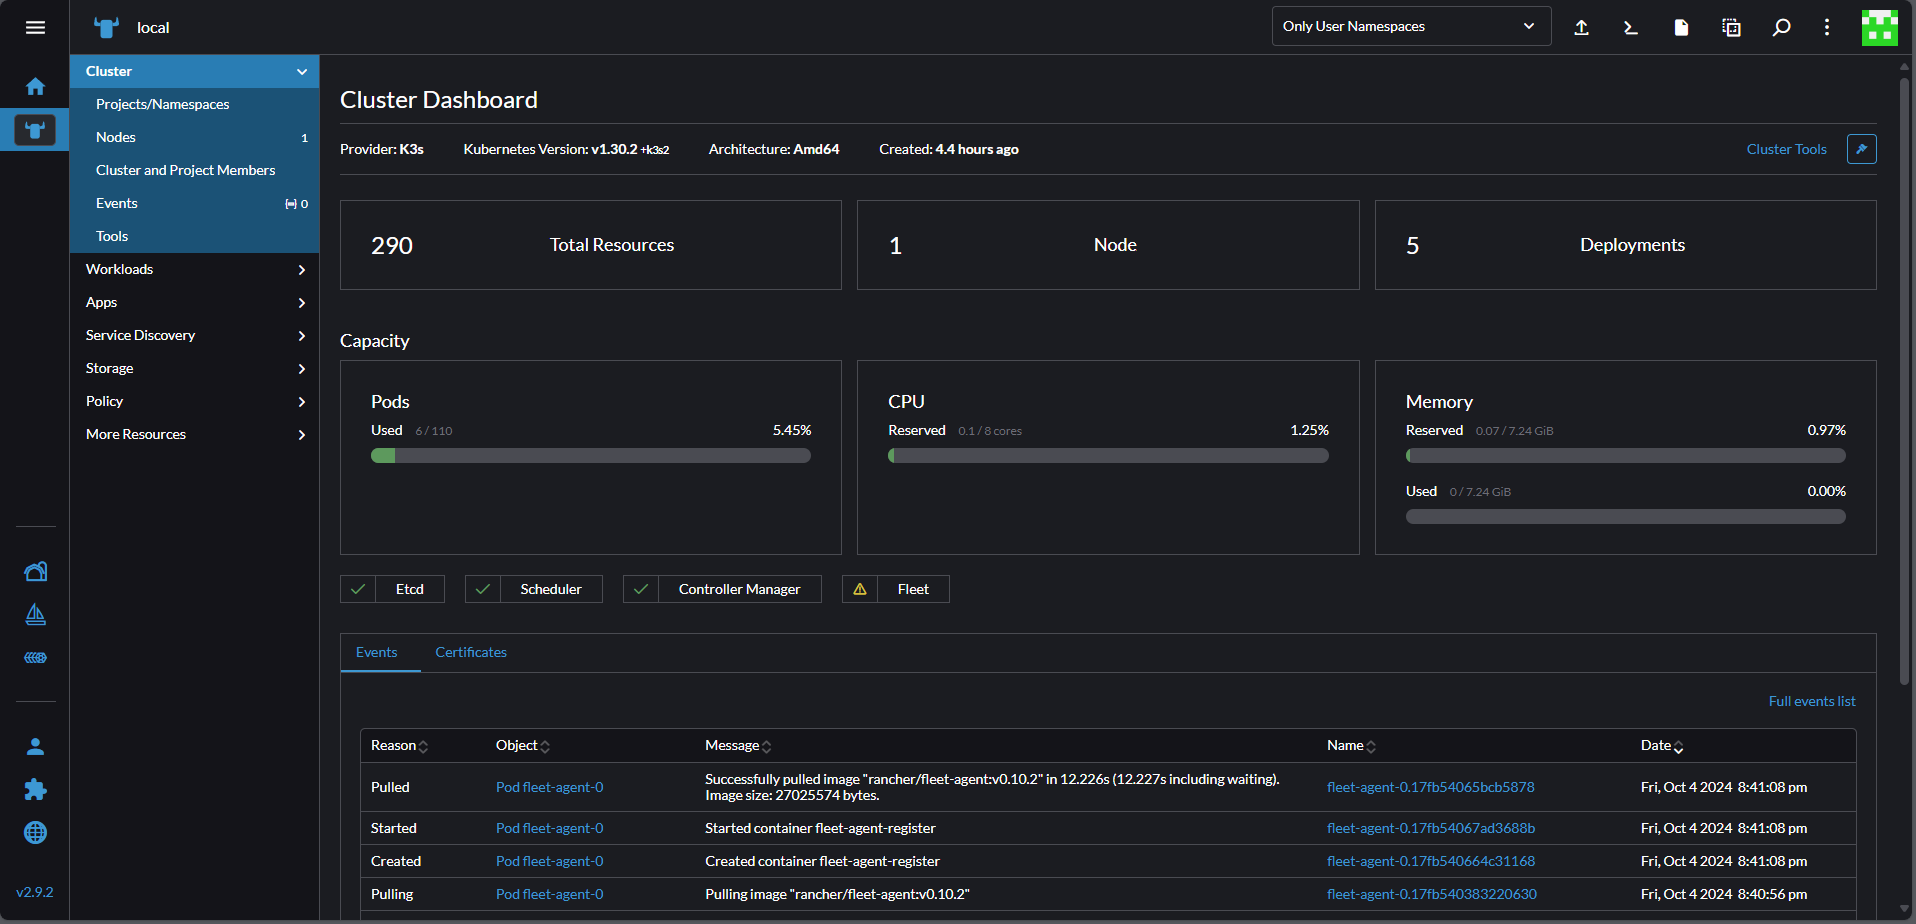
Task: Go to the Home icon in sidebar
Action: click(x=35, y=87)
